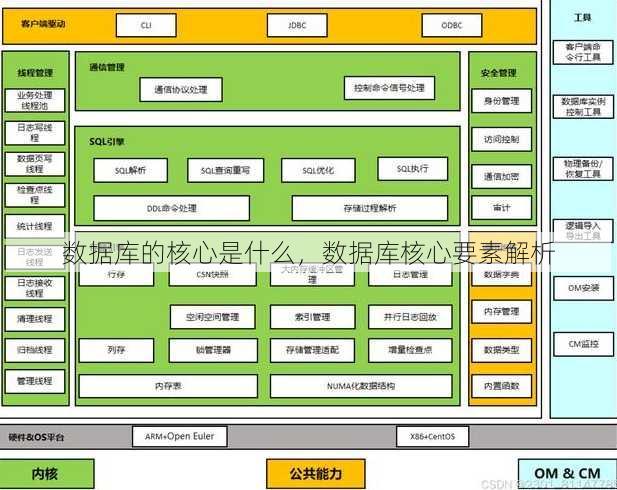Image resolution: width=617 pixels, height=490 pixels.
Task: Click the 业务处理线程池 box
Action: [x=35, y=100]
